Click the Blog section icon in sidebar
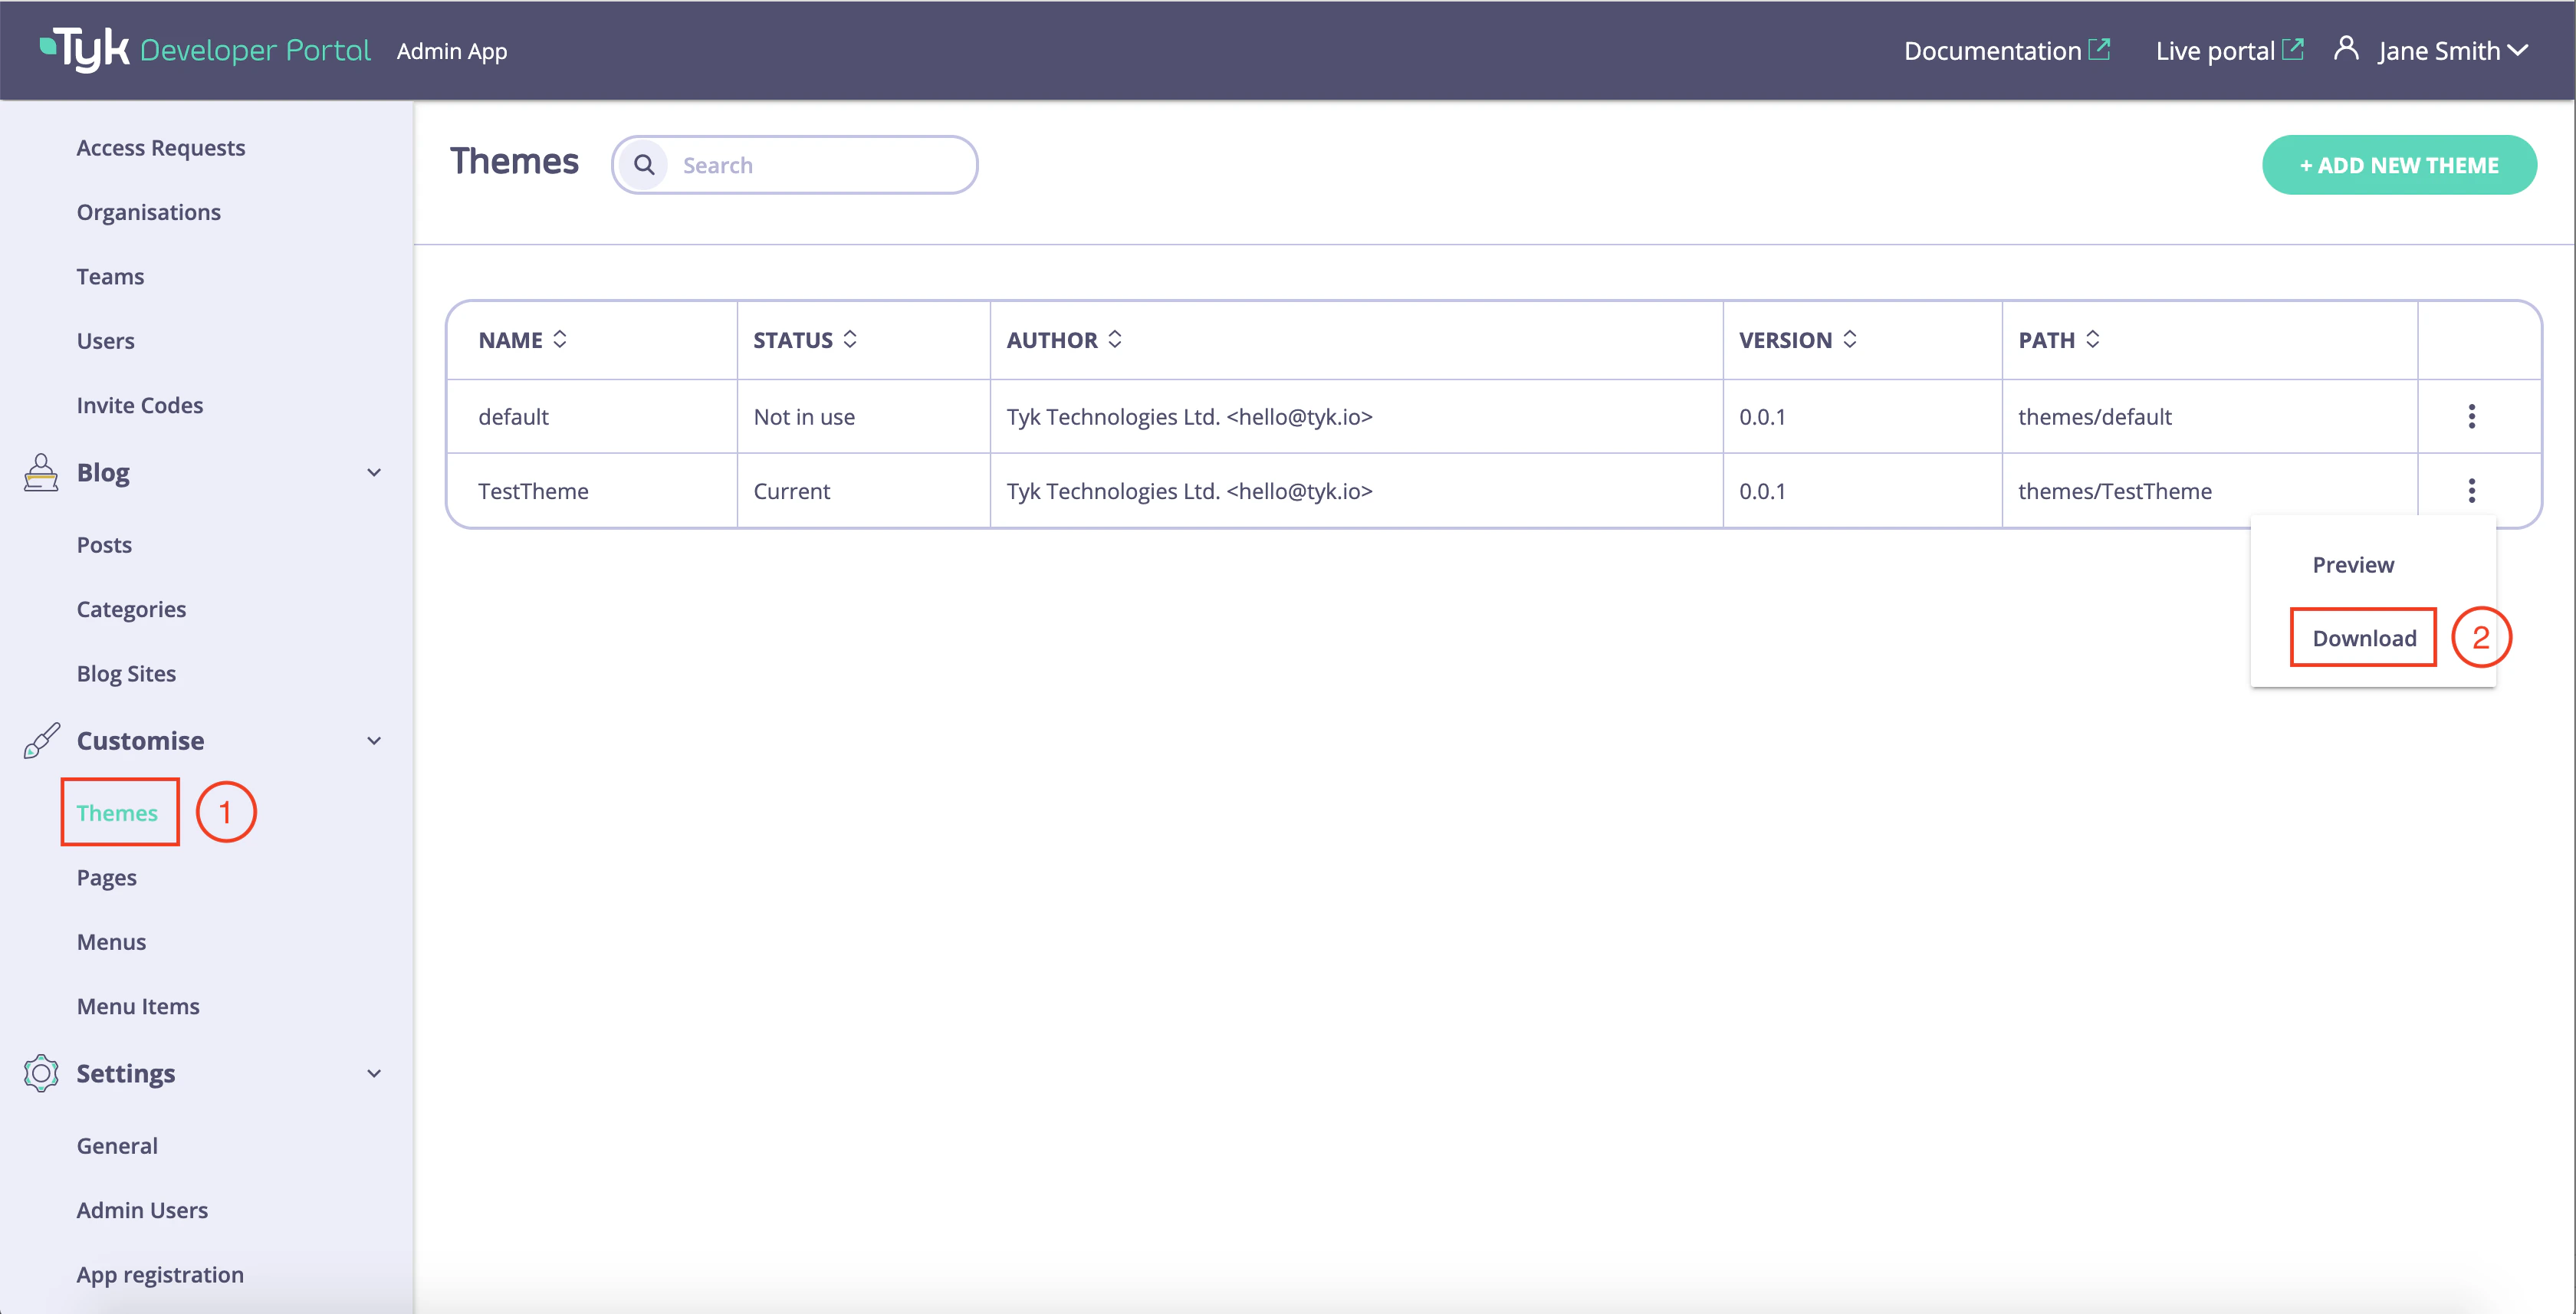Screen dimensions: 2576x1314 pos(40,472)
